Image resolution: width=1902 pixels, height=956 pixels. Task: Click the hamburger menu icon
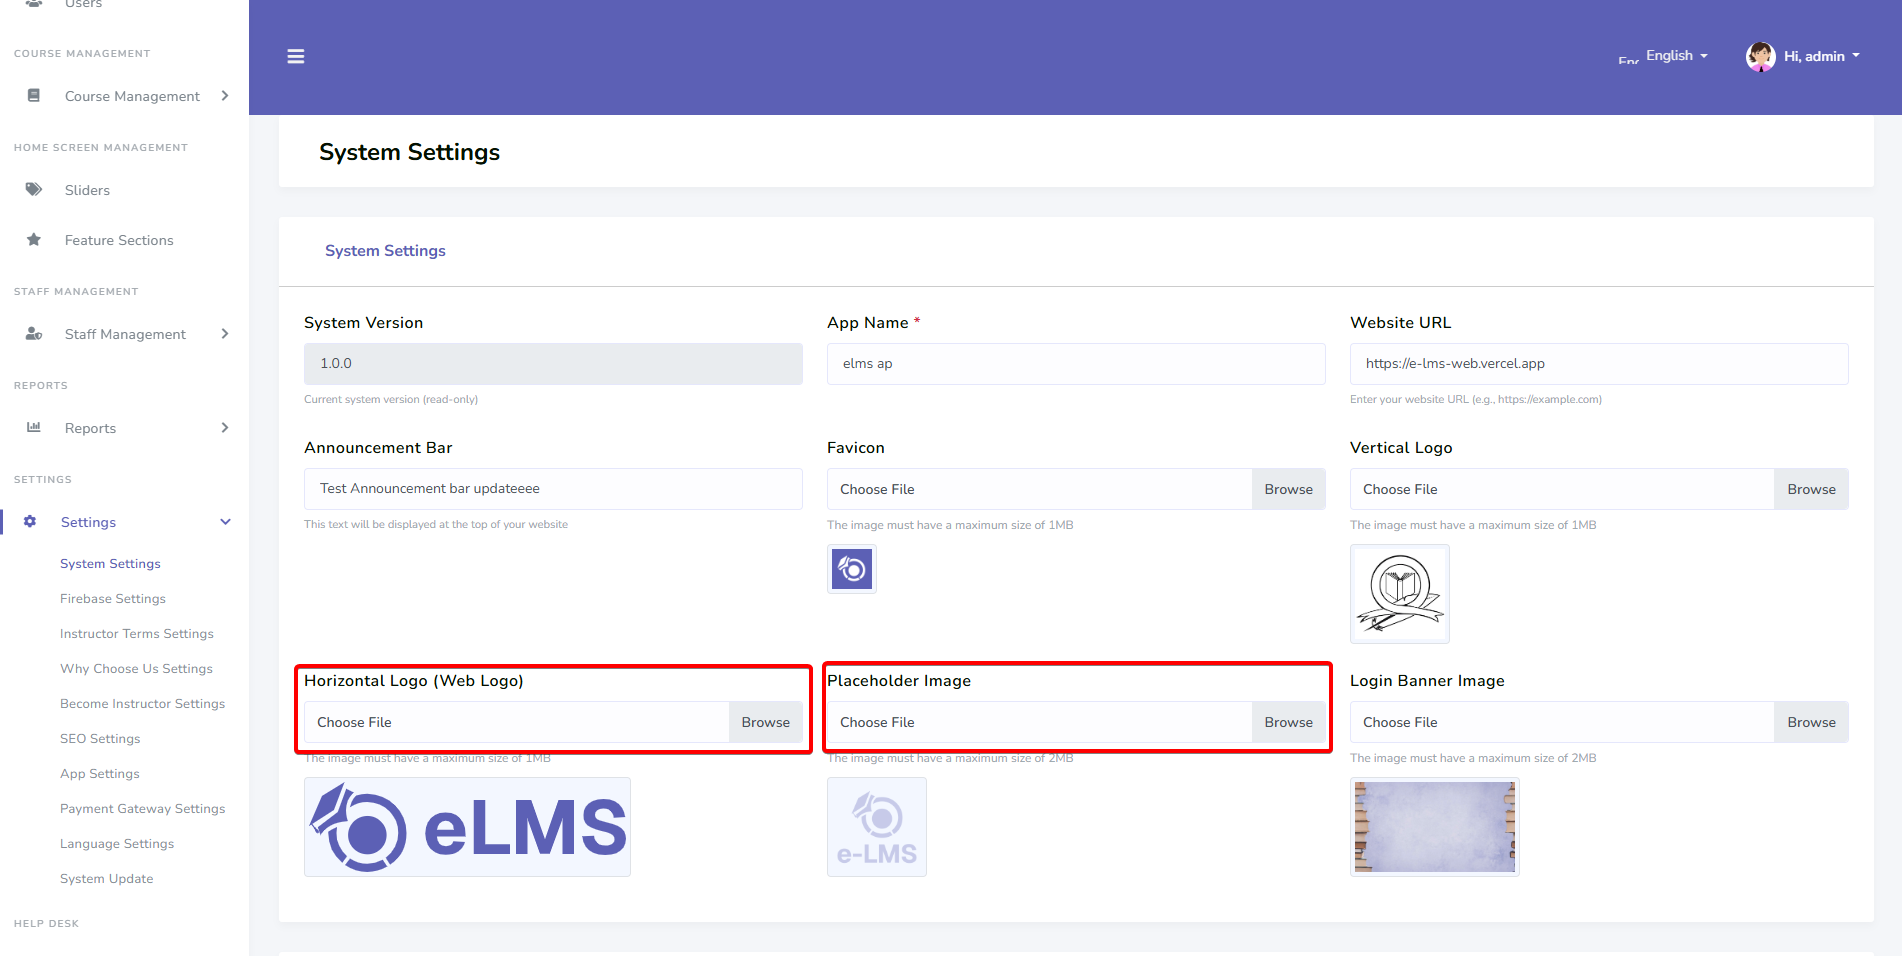click(x=296, y=57)
